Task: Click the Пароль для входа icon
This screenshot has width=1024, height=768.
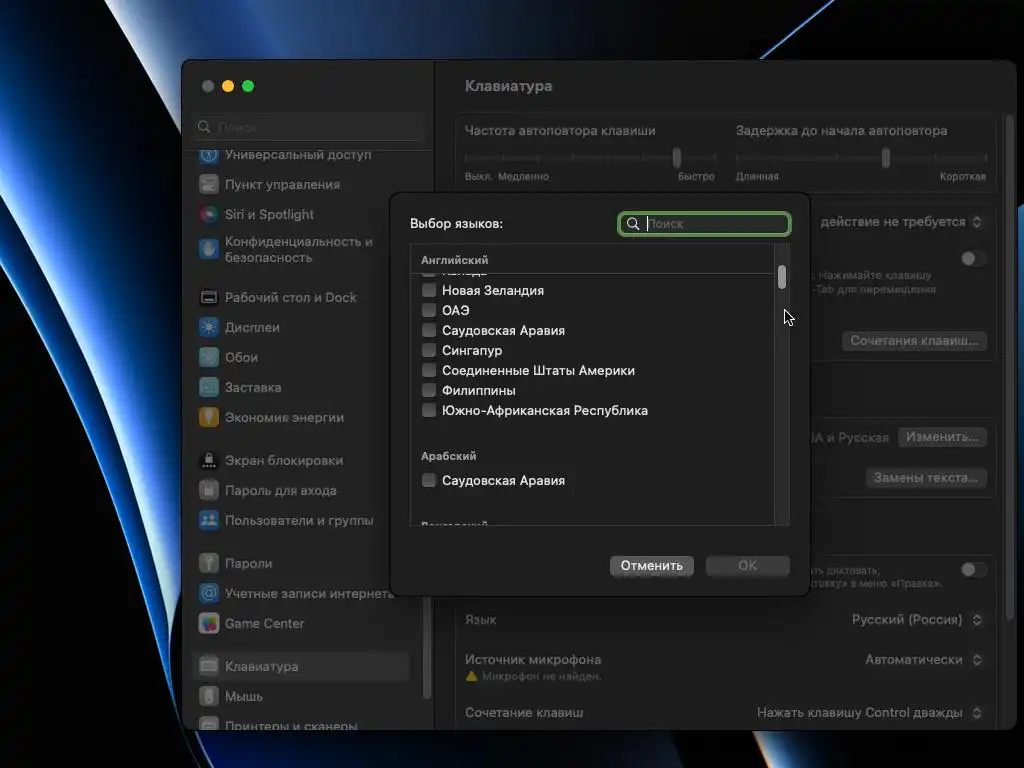Action: 209,491
